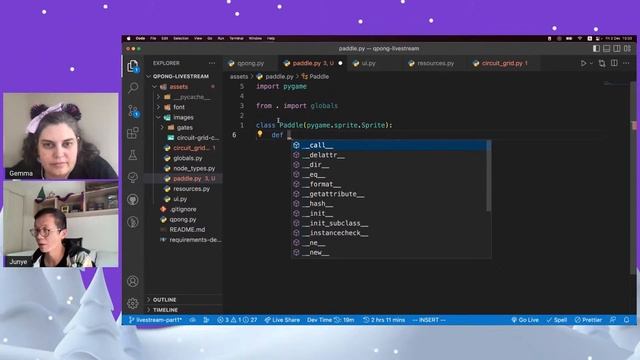Open the Explorer view in activity bar
Screen dimensions: 640x360
click(133, 66)
